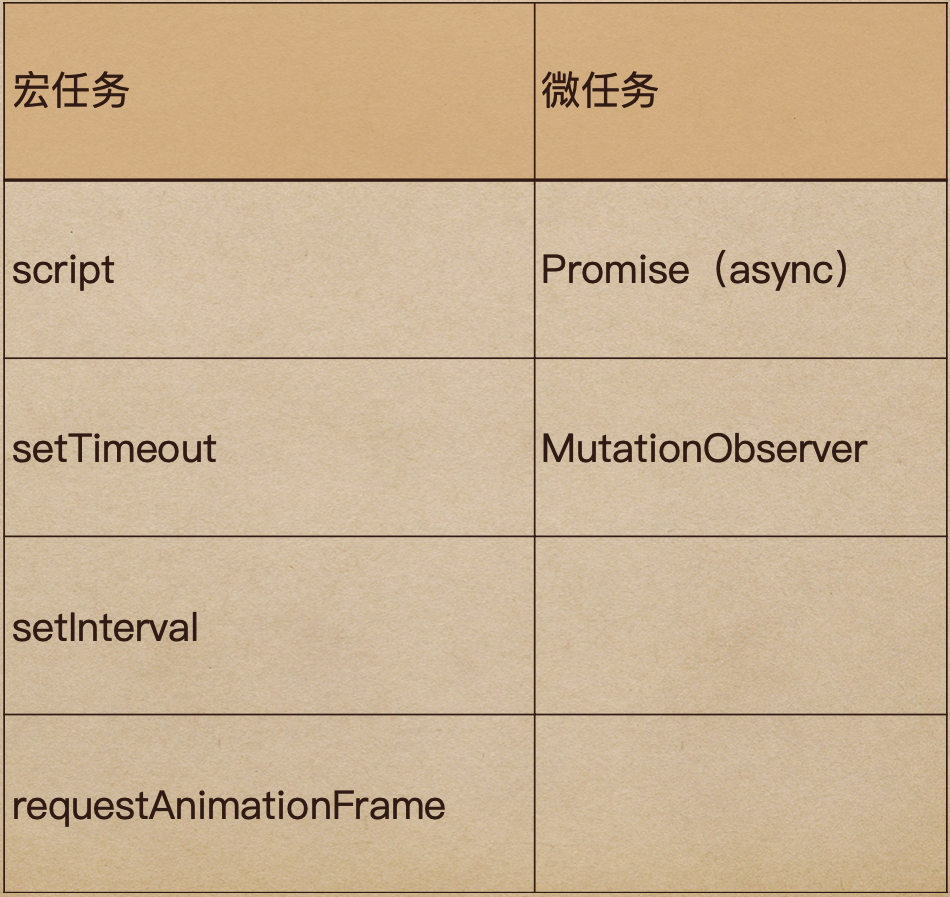Click the 任务 text in macro-task header

point(90,91)
